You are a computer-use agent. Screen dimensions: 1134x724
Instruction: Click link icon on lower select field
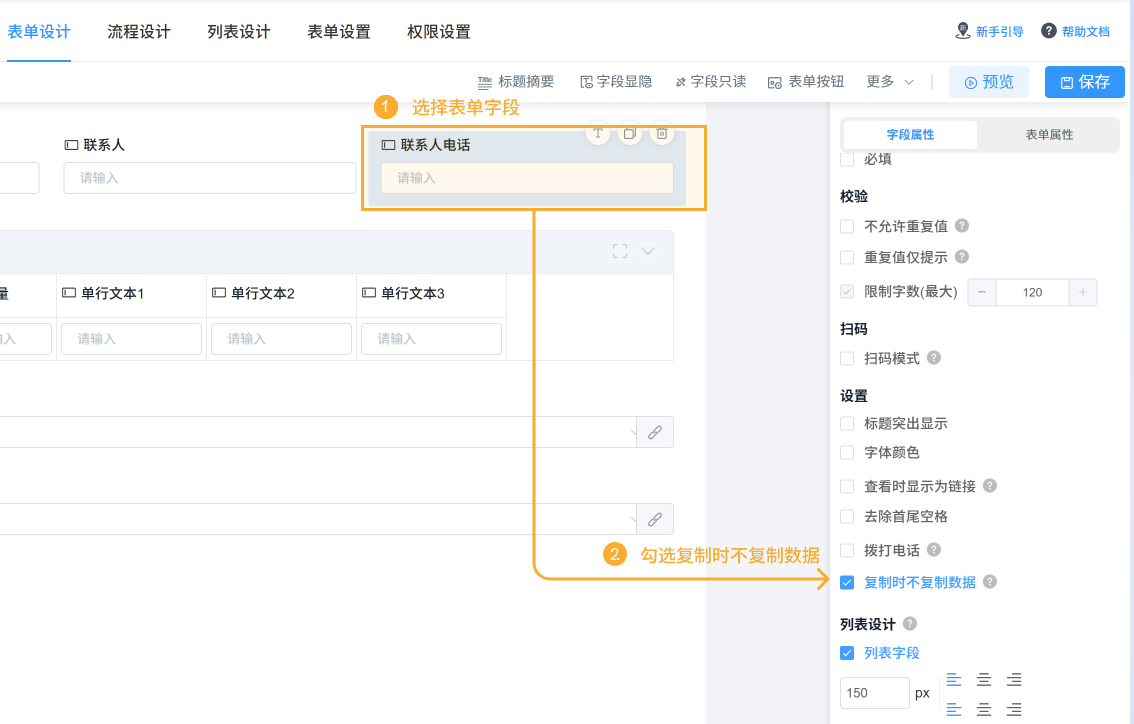(655, 519)
